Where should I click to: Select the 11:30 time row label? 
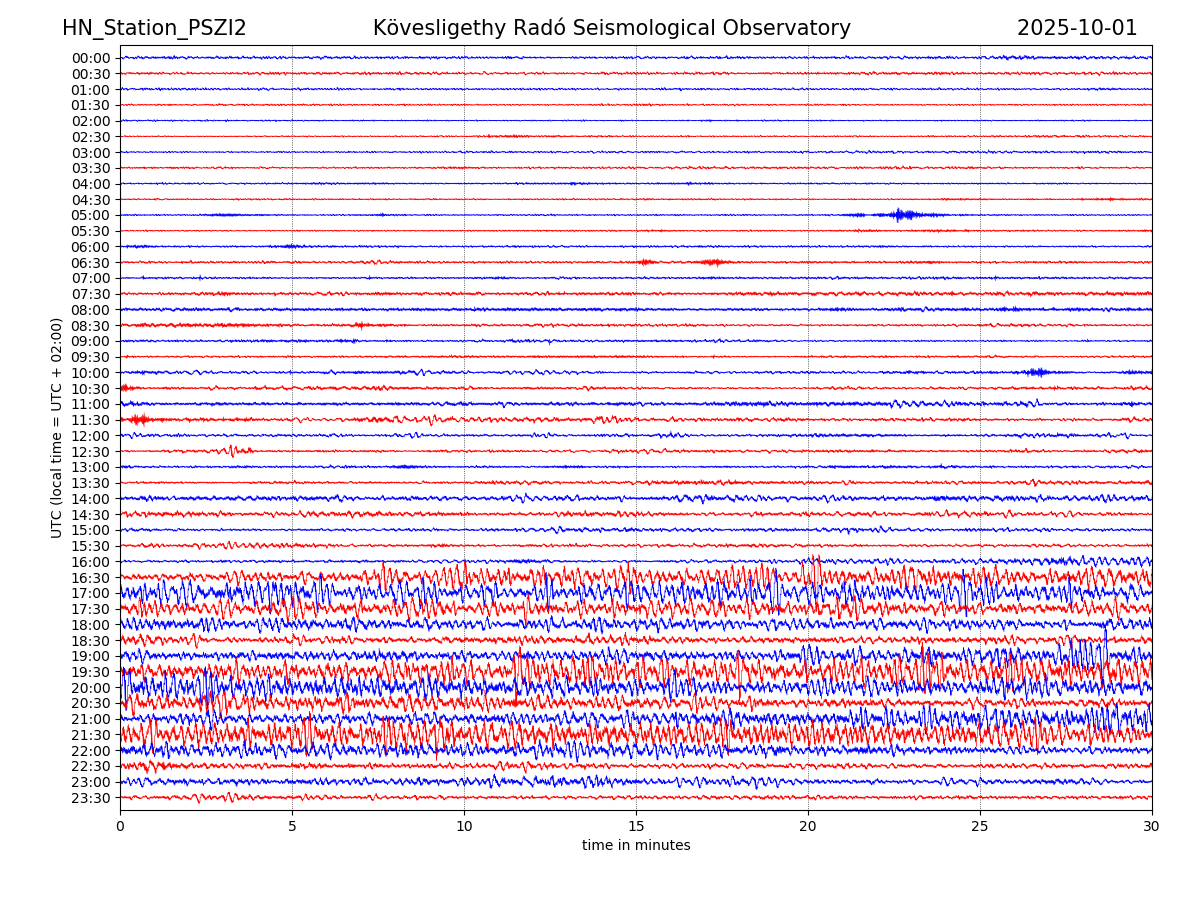point(90,420)
